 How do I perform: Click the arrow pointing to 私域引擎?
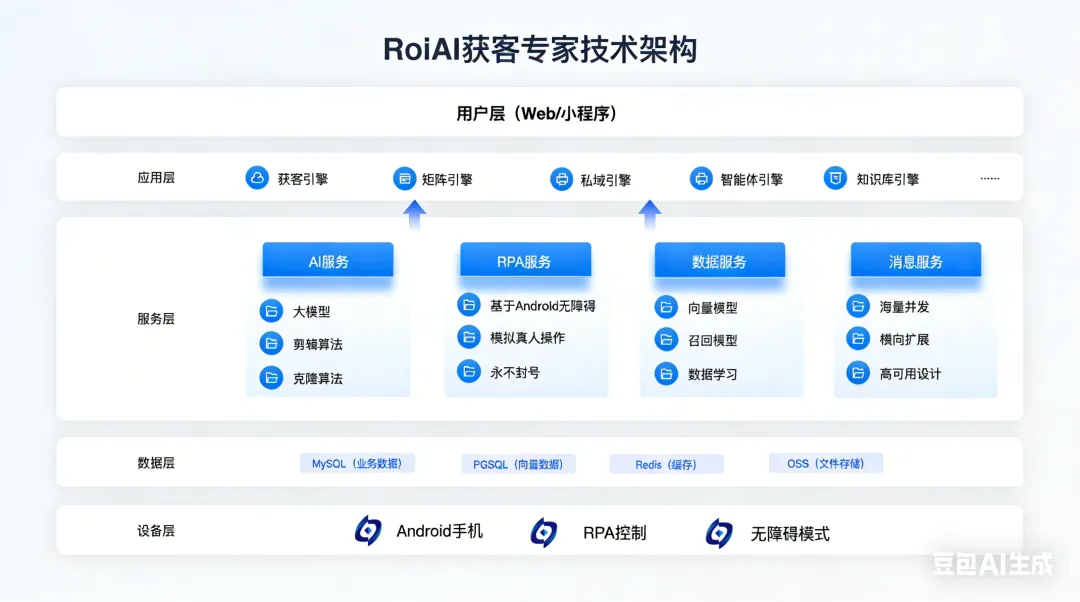pos(651,212)
